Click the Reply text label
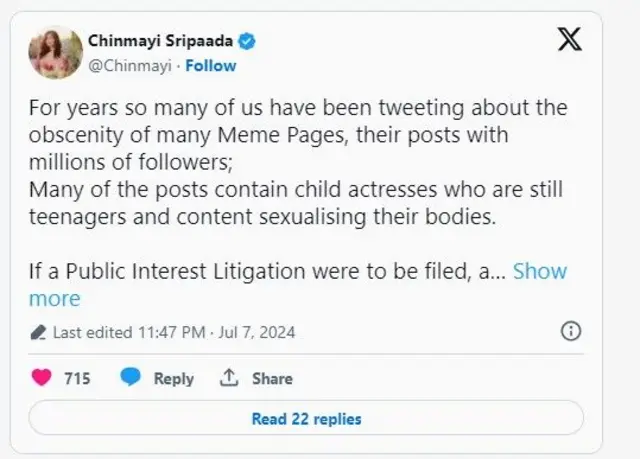The width and height of the screenshot is (640, 459). [173, 378]
